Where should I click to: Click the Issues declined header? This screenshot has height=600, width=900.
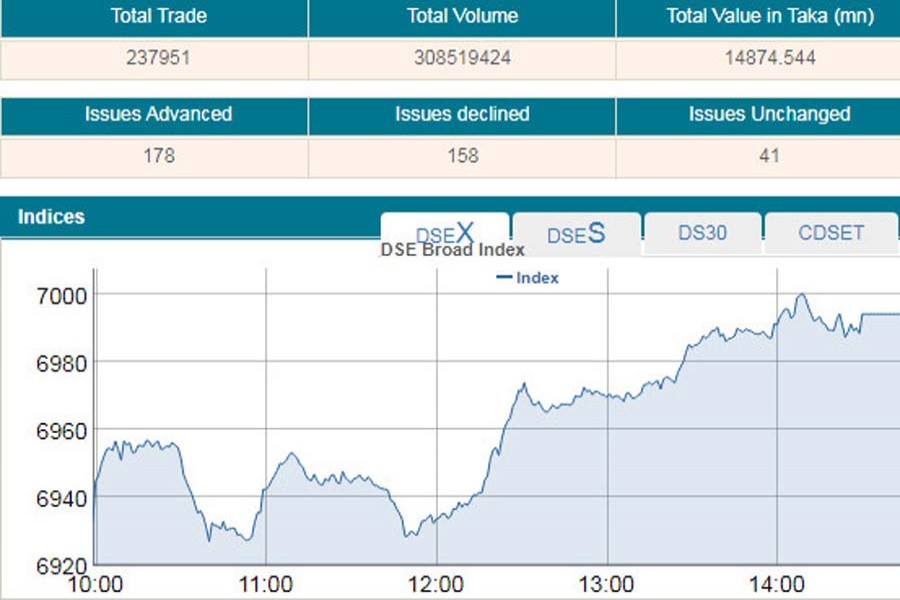462,114
